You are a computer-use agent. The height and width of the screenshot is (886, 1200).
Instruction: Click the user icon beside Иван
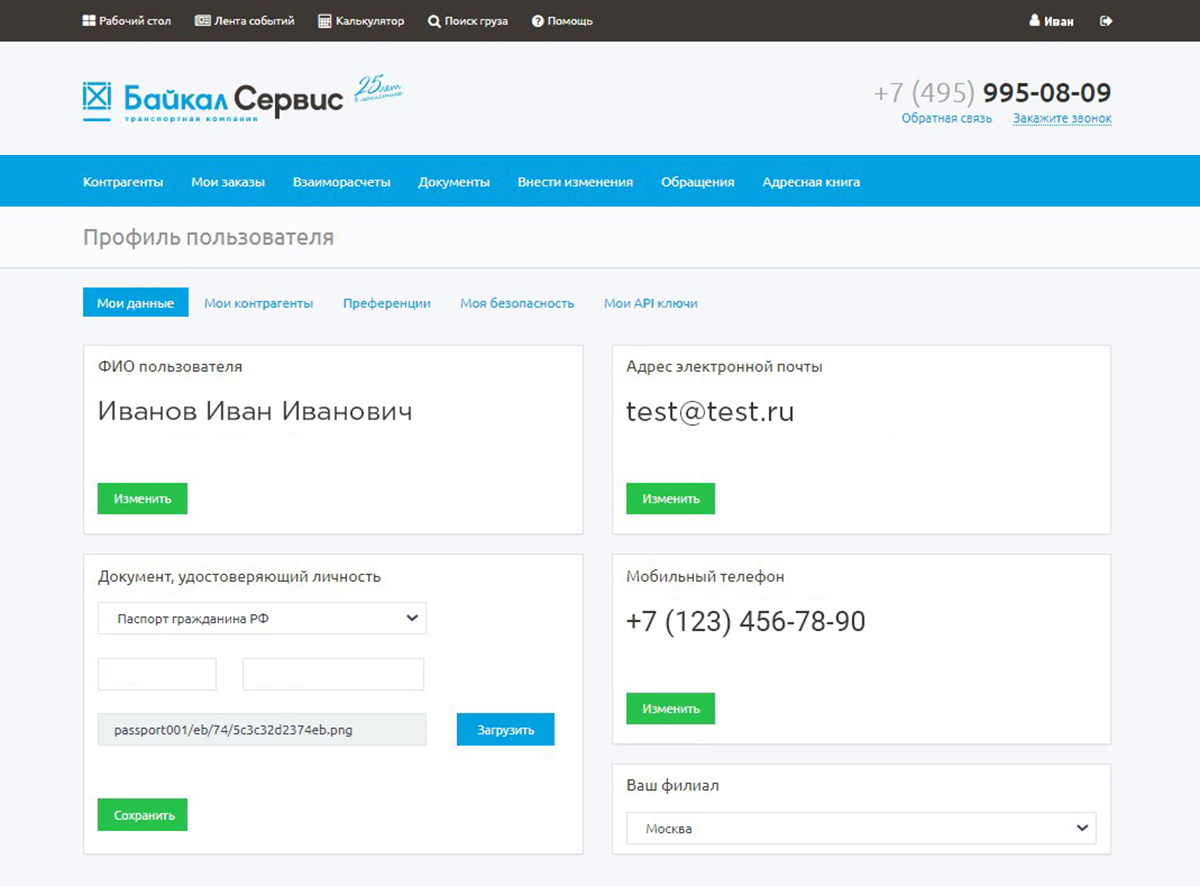point(1034,21)
